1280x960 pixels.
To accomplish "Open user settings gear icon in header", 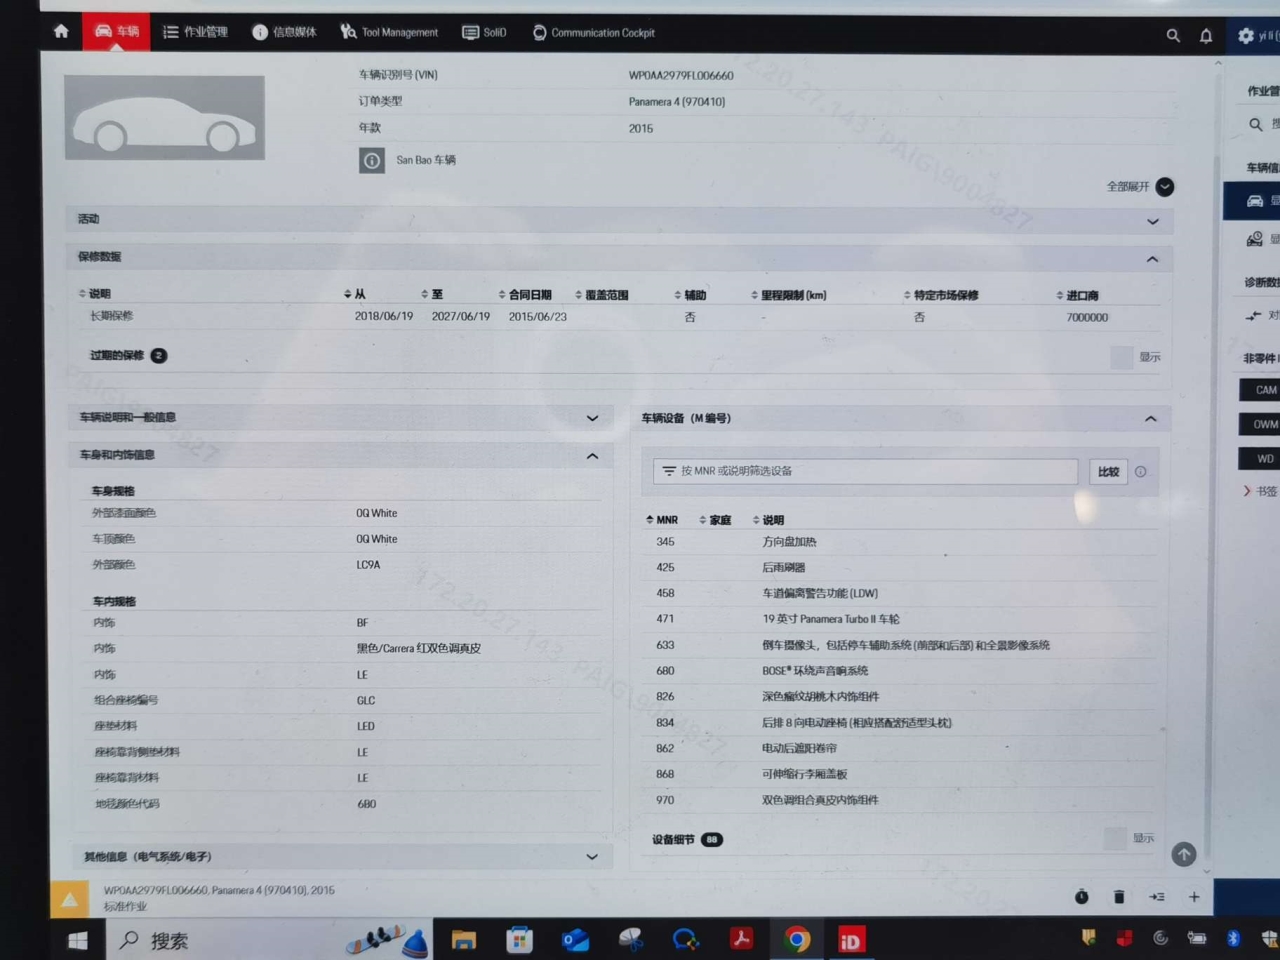I will (1245, 35).
